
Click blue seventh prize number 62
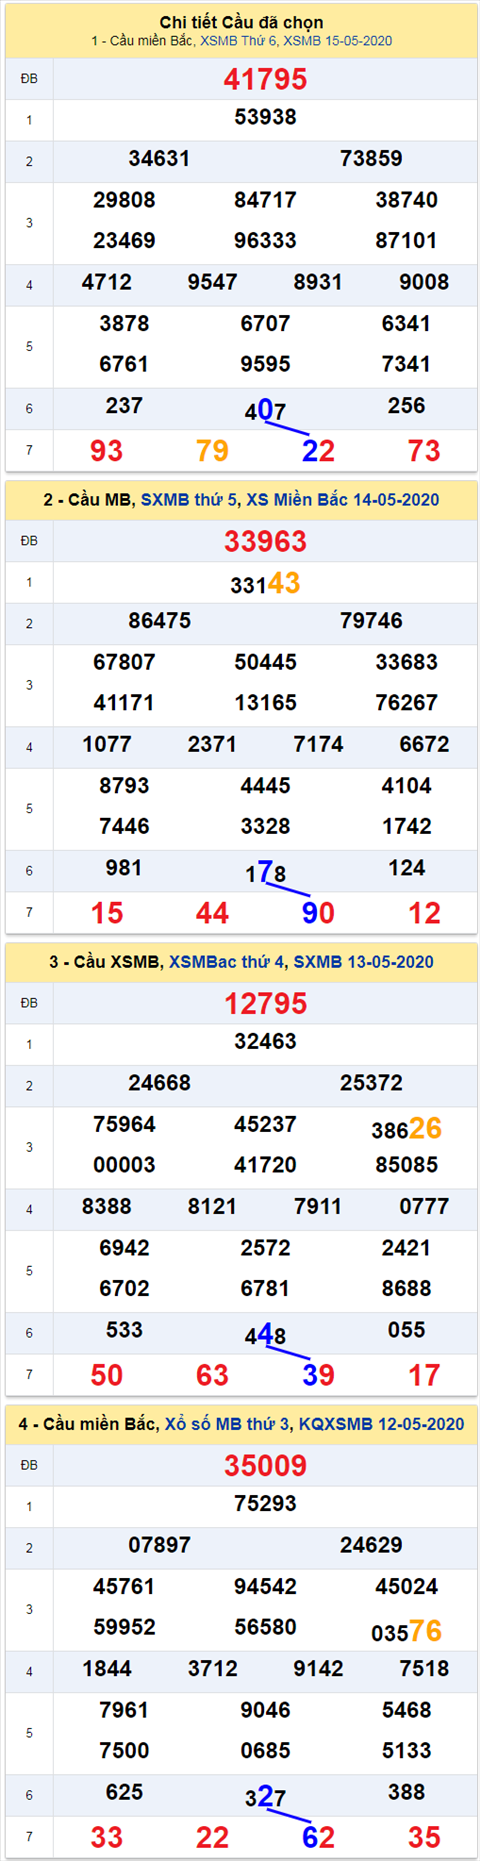coord(318,1837)
